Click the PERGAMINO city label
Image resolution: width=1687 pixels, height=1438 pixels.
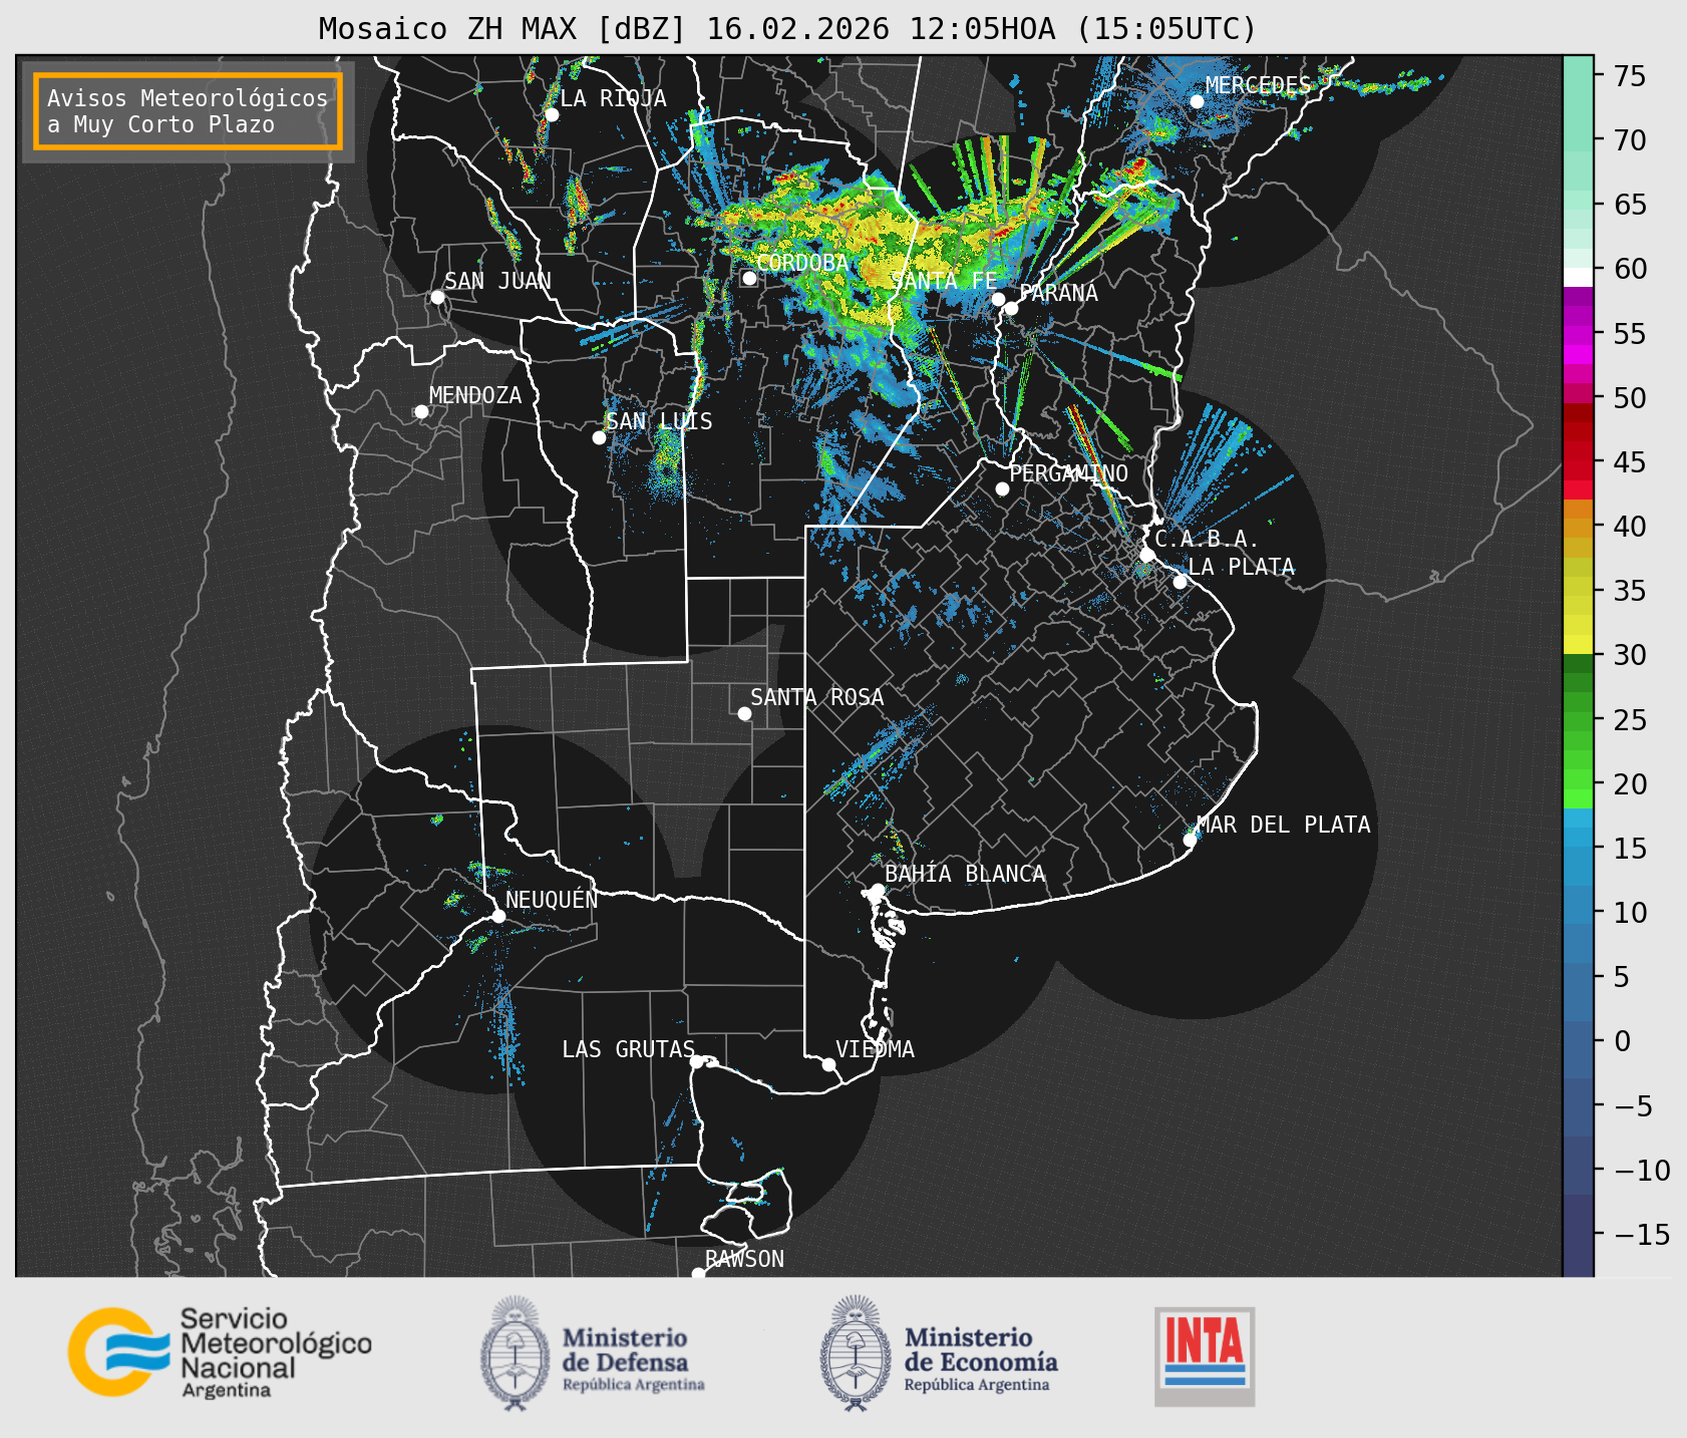click(x=1068, y=473)
